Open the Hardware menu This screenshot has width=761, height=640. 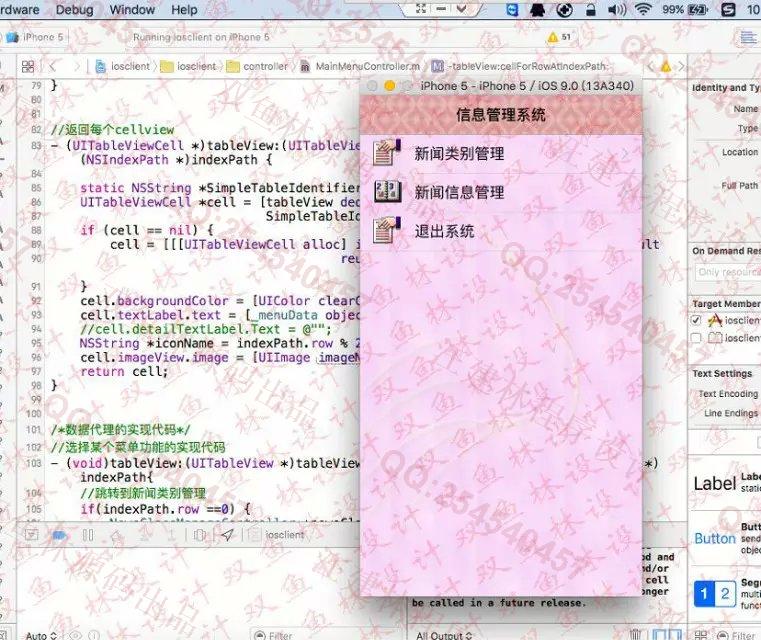point(19,10)
